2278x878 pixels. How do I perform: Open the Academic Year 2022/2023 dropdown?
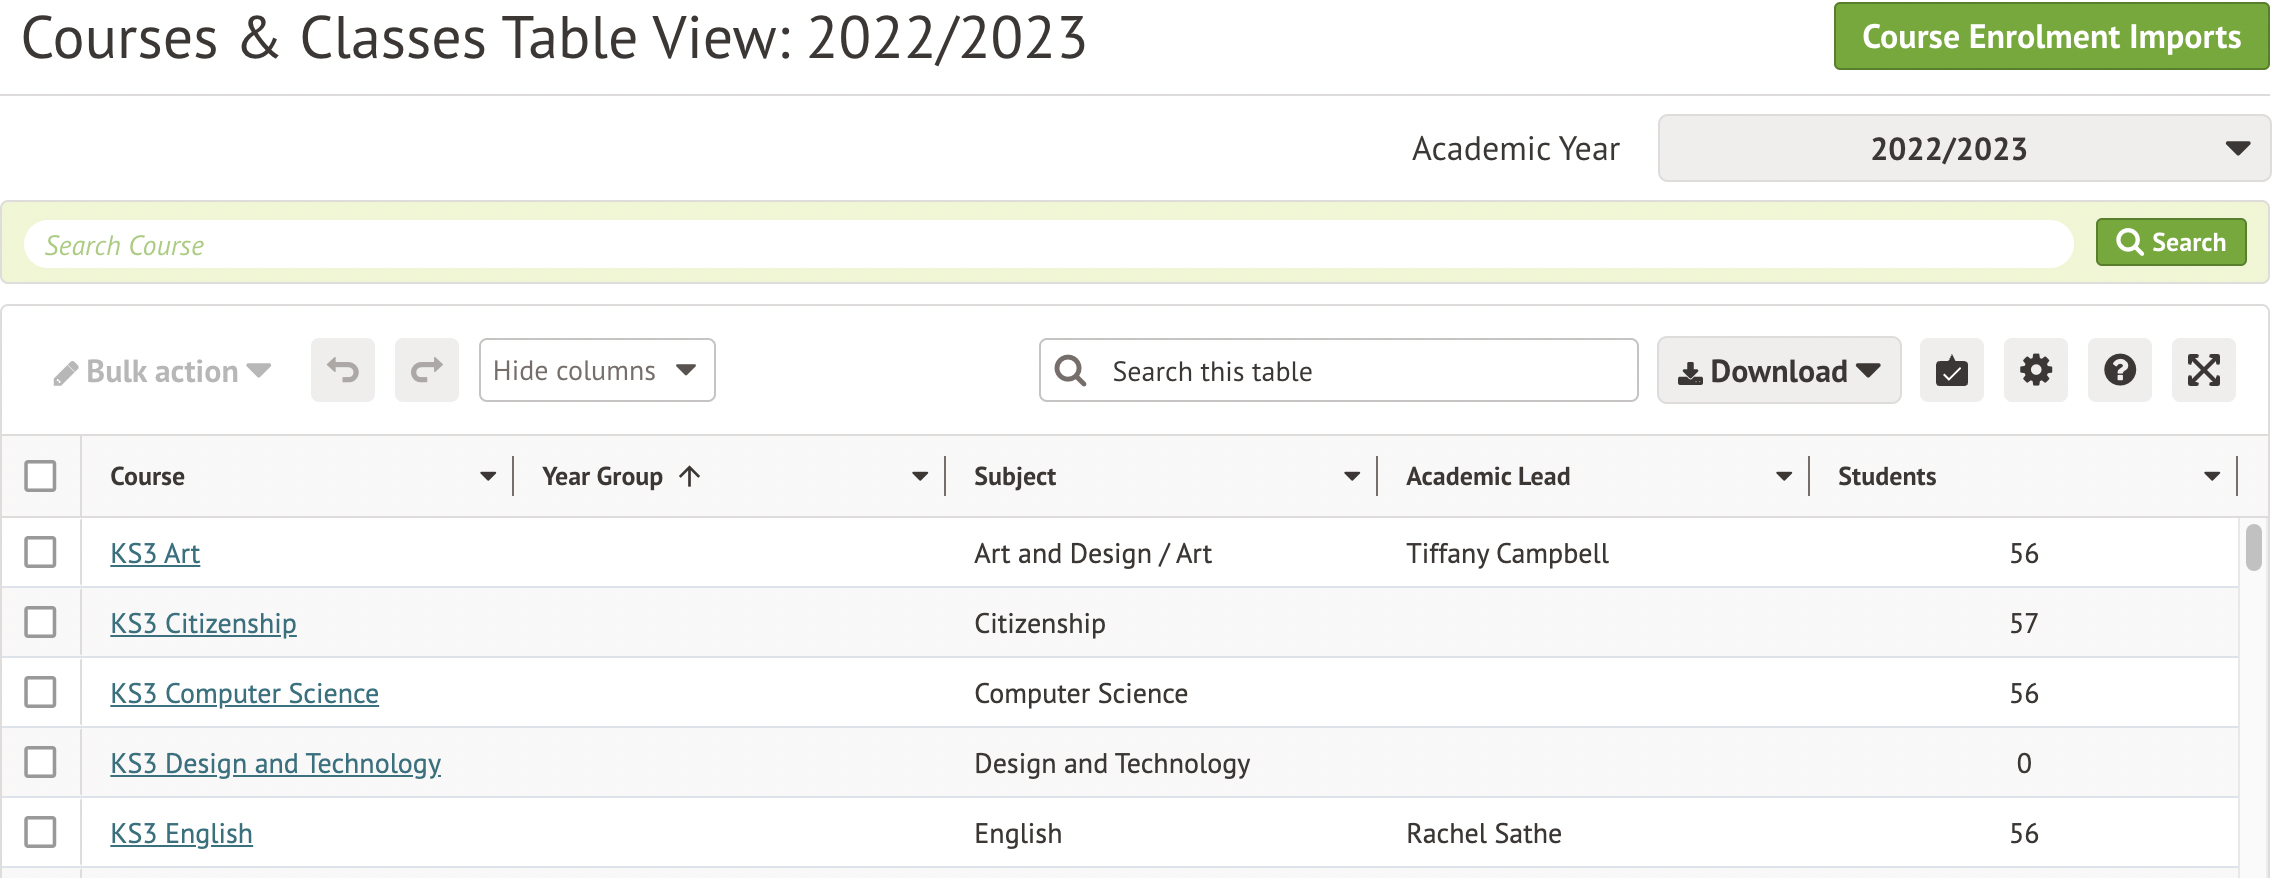coord(1963,149)
